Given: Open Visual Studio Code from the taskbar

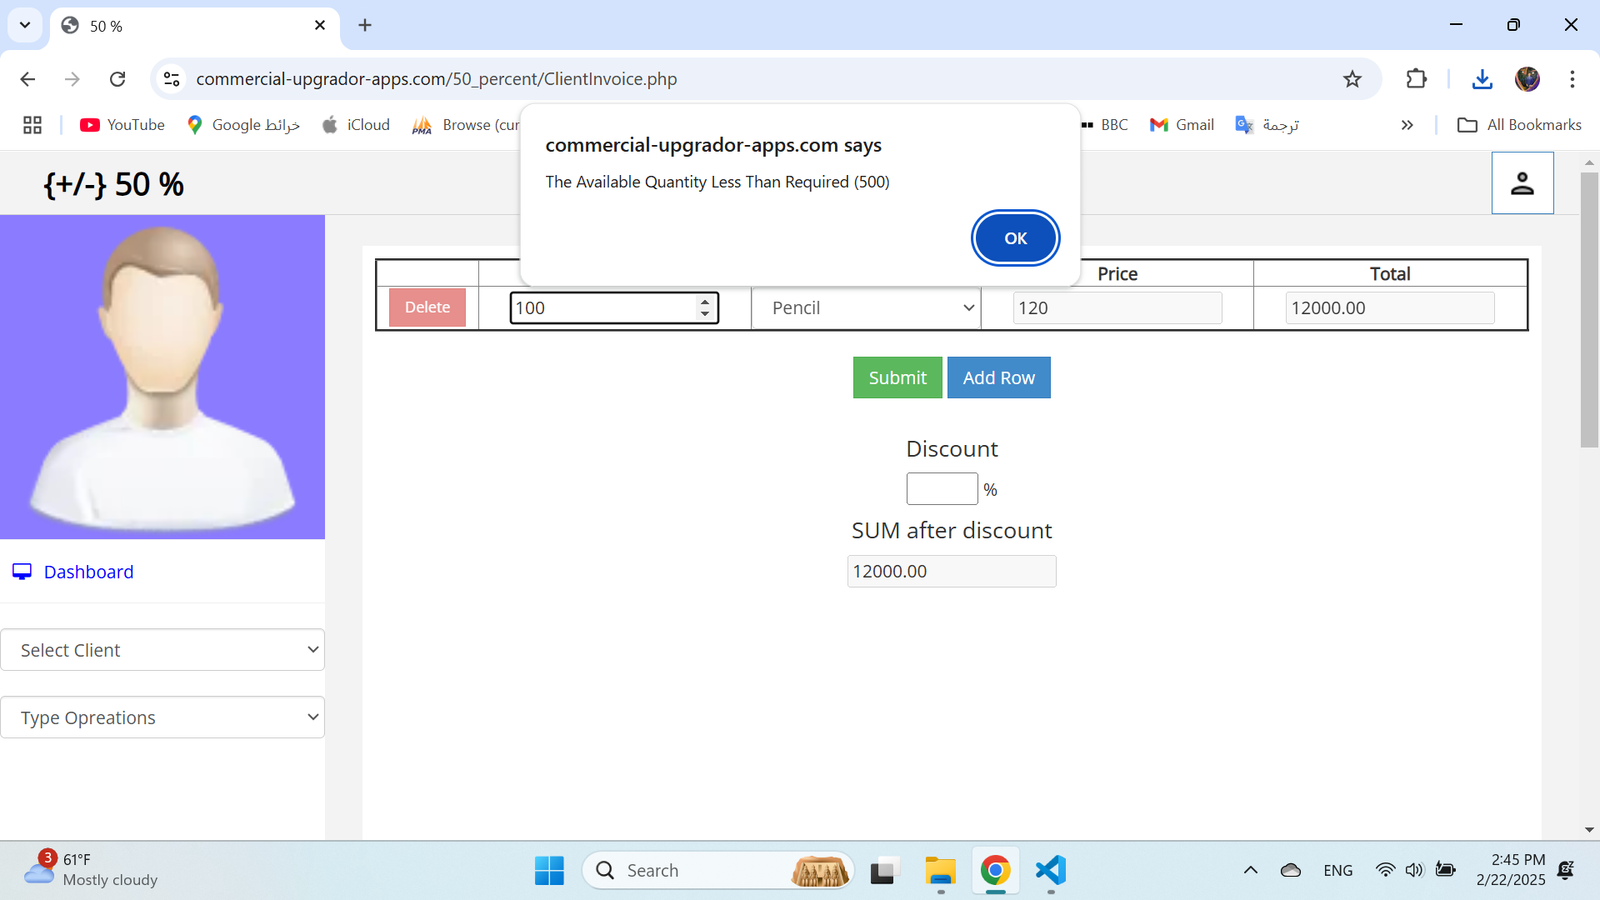Looking at the screenshot, I should (x=1050, y=870).
